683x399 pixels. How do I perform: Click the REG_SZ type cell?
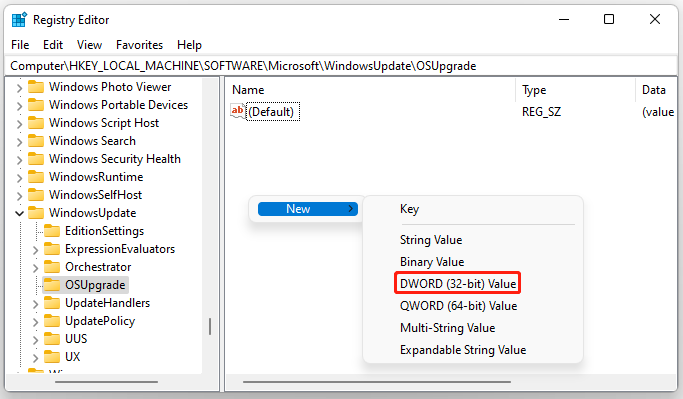click(x=541, y=112)
